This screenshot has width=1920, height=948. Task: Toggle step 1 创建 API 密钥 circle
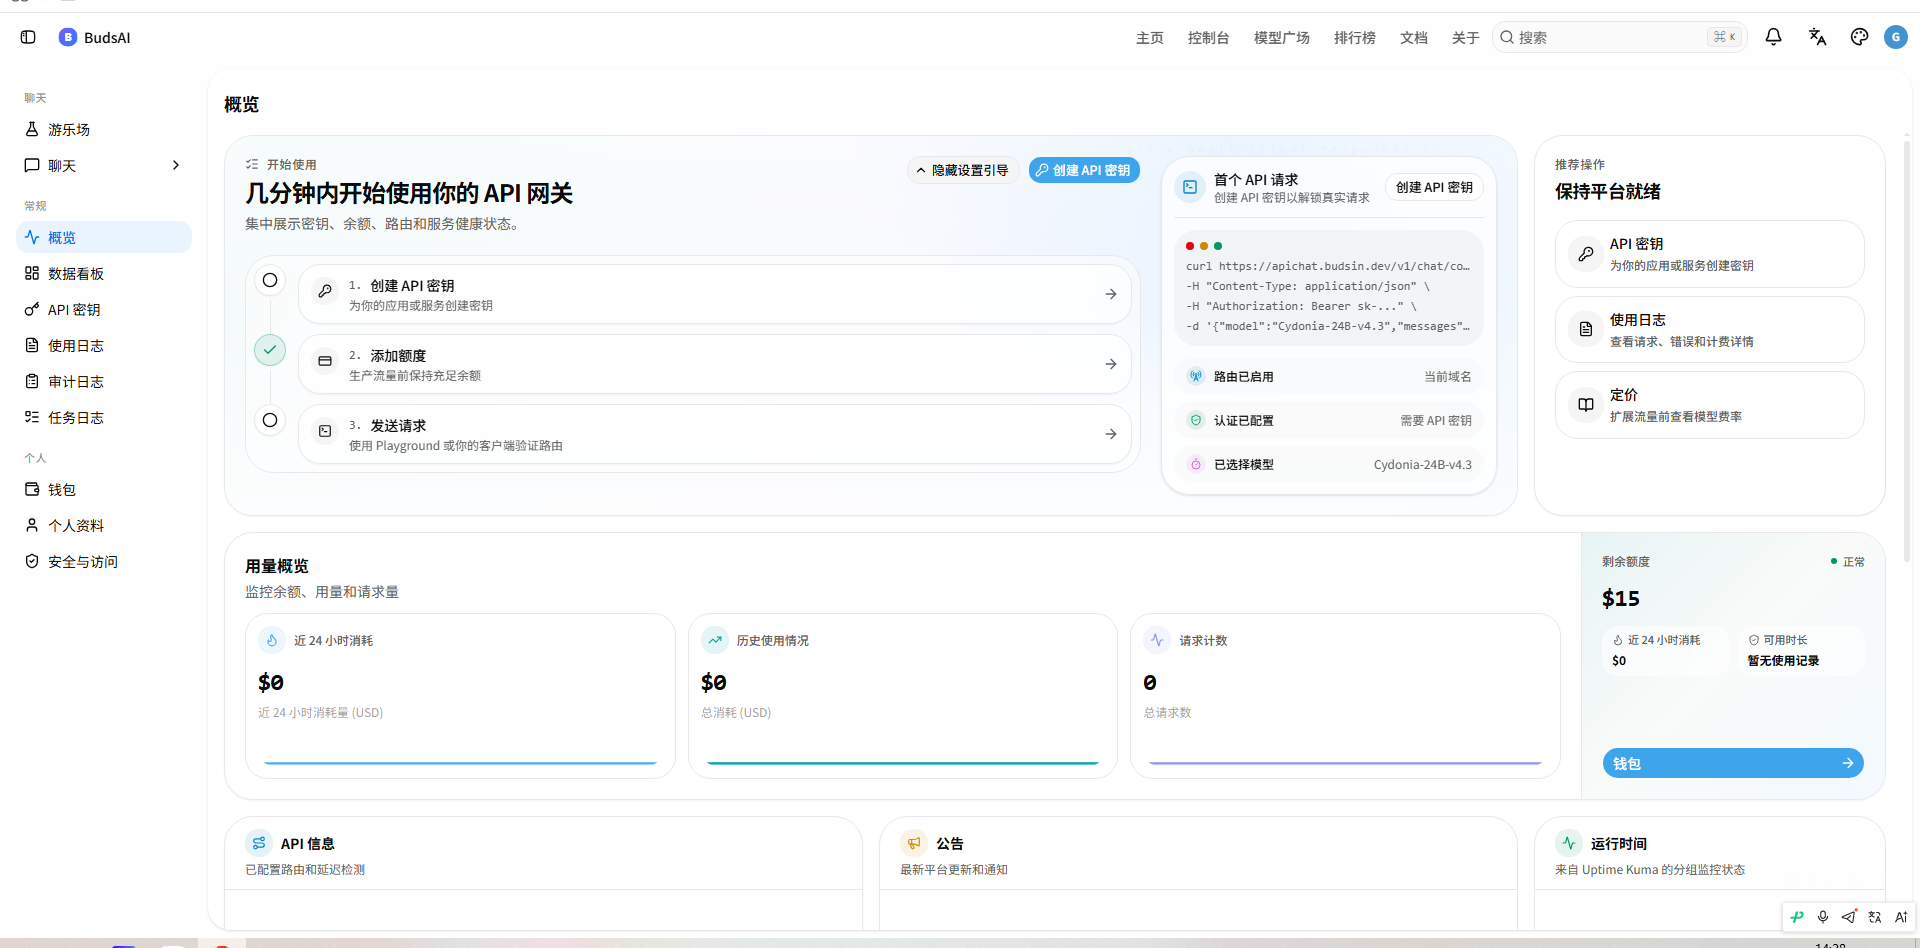pyautogui.click(x=270, y=280)
